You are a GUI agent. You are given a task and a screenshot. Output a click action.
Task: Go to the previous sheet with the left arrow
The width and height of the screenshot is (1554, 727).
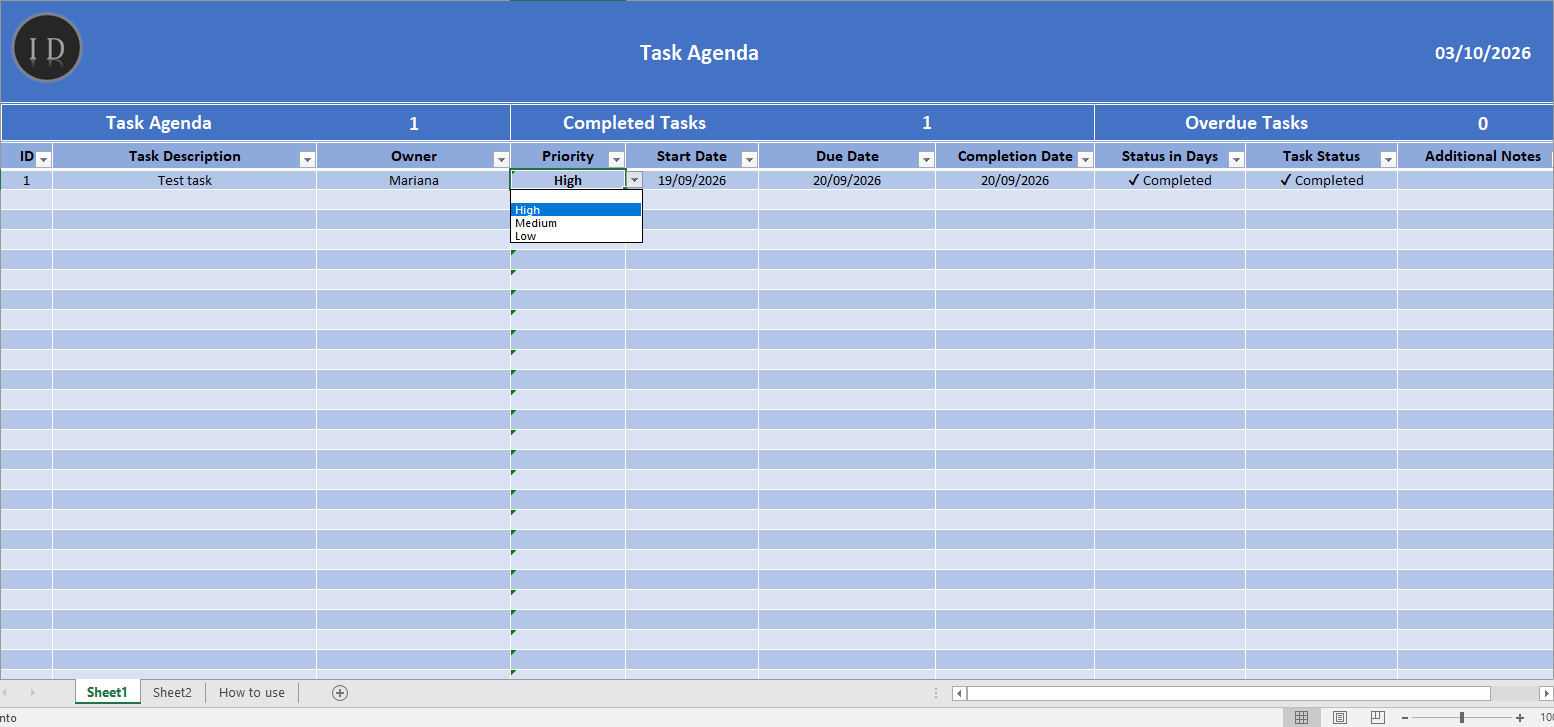click(5, 693)
